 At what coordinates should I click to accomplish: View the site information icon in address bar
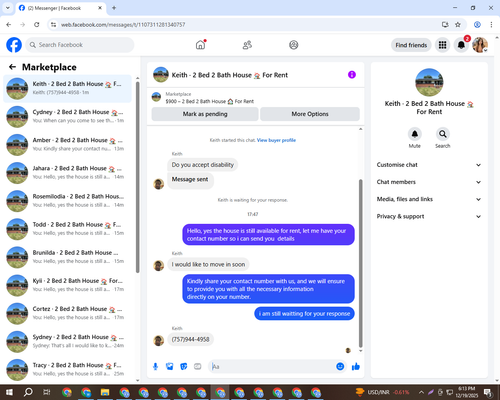coord(53,25)
